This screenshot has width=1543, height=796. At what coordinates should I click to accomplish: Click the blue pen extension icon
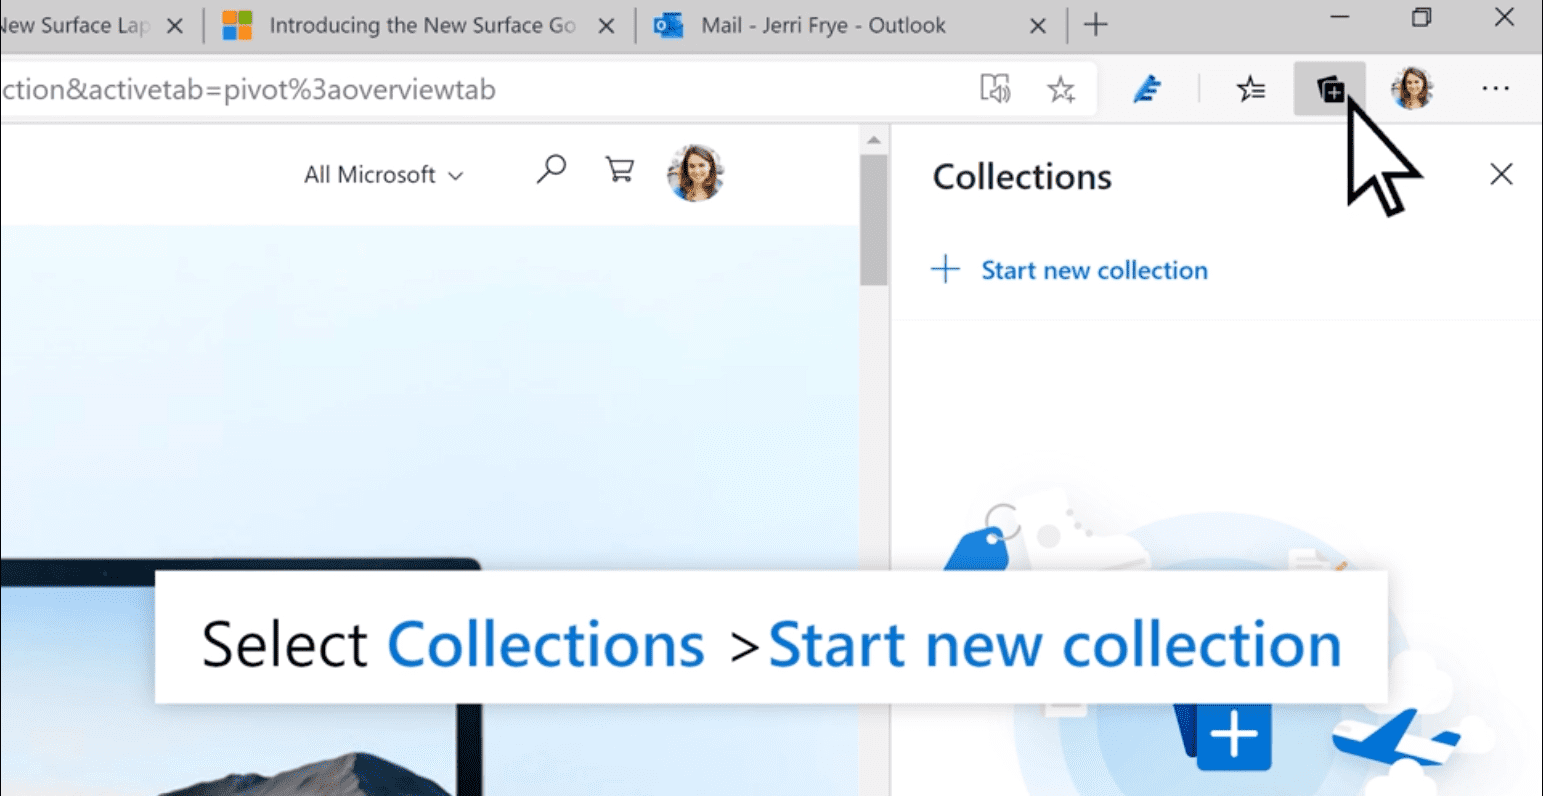(1147, 90)
